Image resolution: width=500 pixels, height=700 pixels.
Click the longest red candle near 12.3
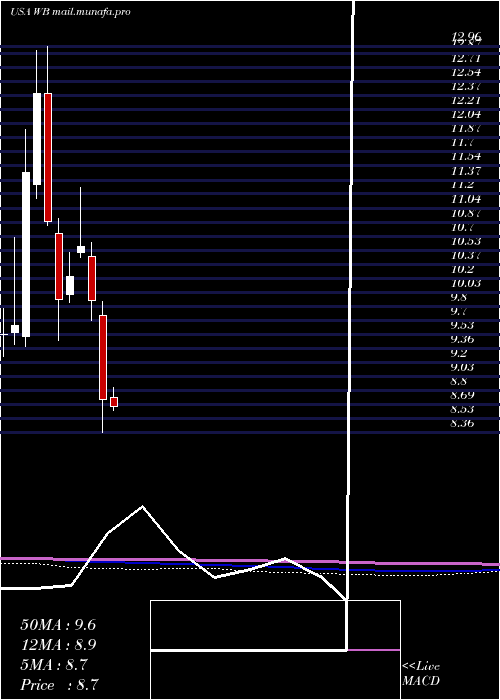(48, 157)
